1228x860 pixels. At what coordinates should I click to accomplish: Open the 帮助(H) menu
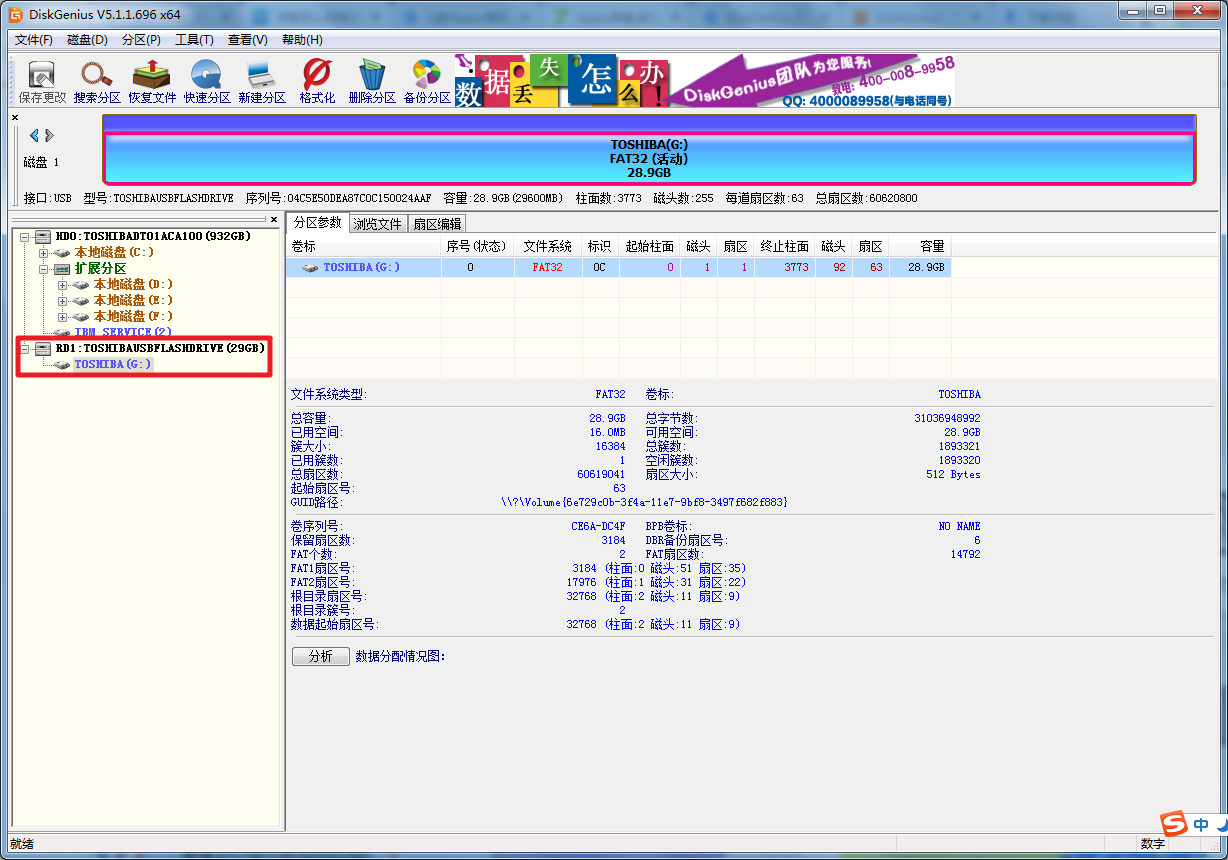(x=302, y=40)
